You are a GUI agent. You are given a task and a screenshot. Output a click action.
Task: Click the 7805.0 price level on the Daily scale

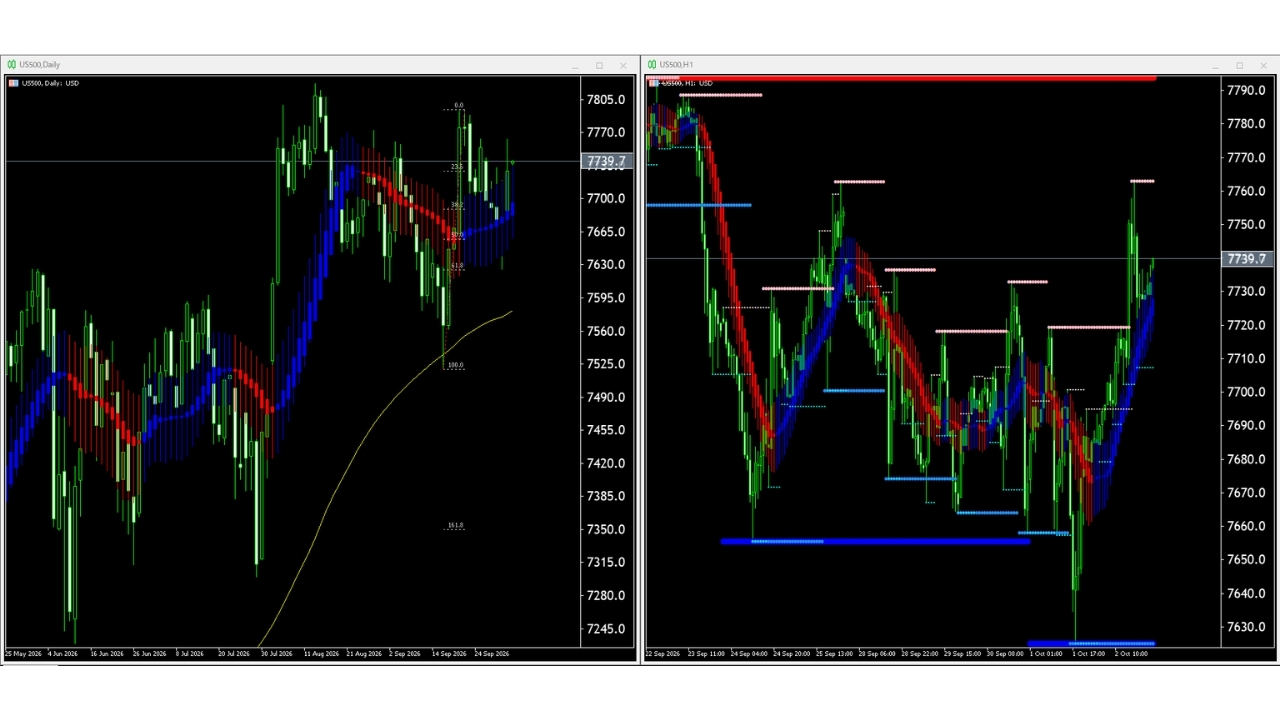[606, 100]
